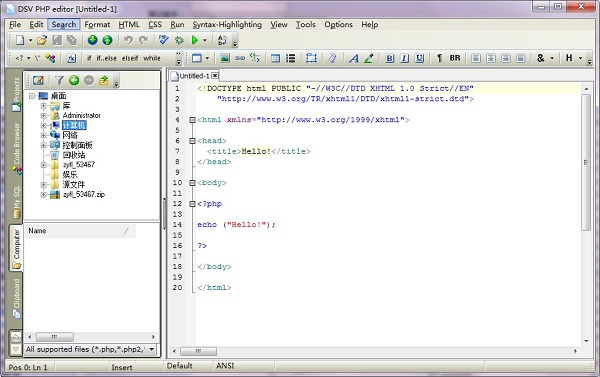600x377 pixels.
Task: Click the green download globe icon
Action: click(x=92, y=40)
